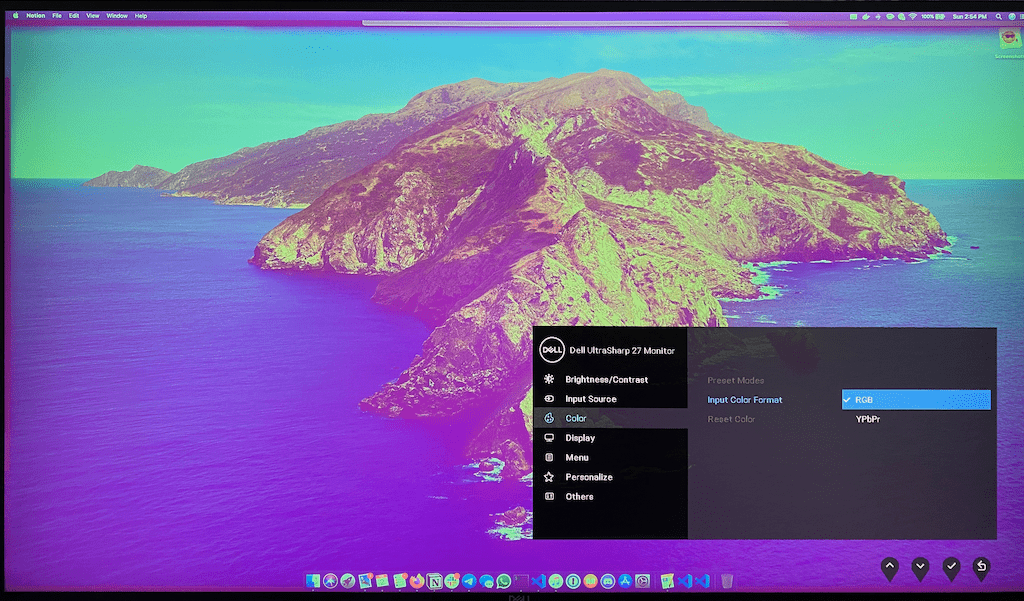
Task: Open Input Source in the monitor menu
Action: (x=590, y=399)
